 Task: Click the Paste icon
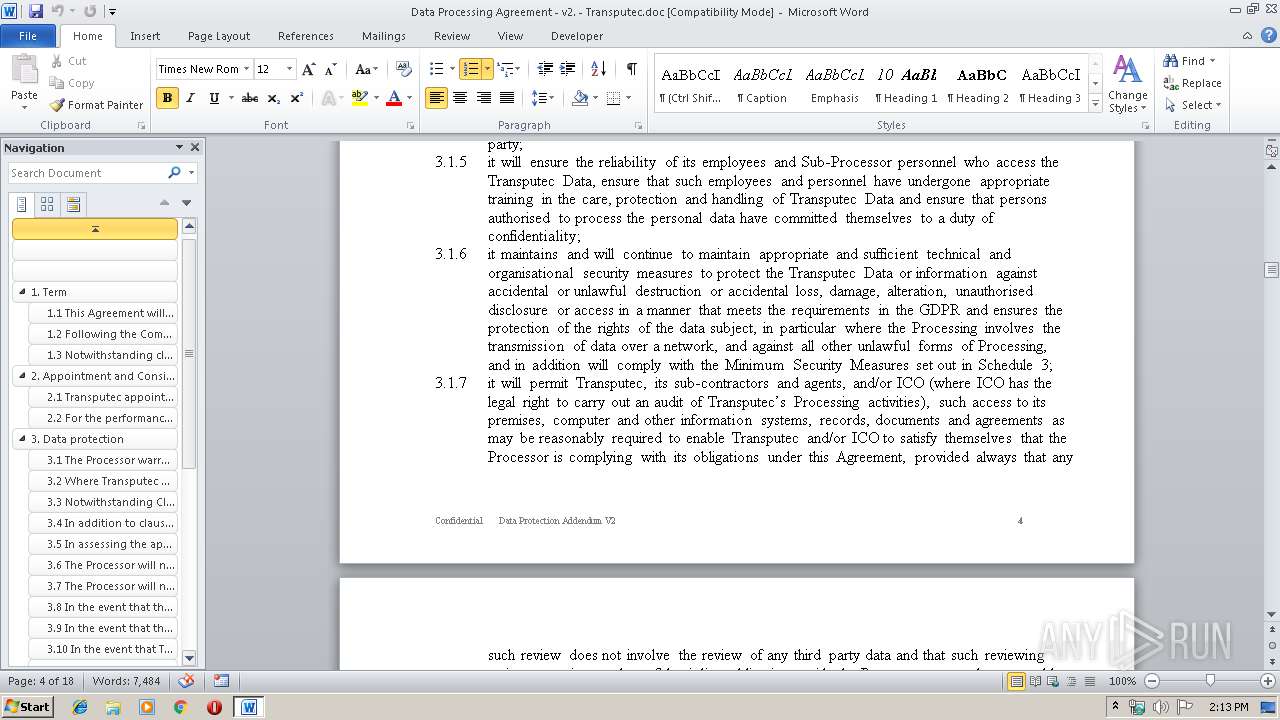pos(24,70)
